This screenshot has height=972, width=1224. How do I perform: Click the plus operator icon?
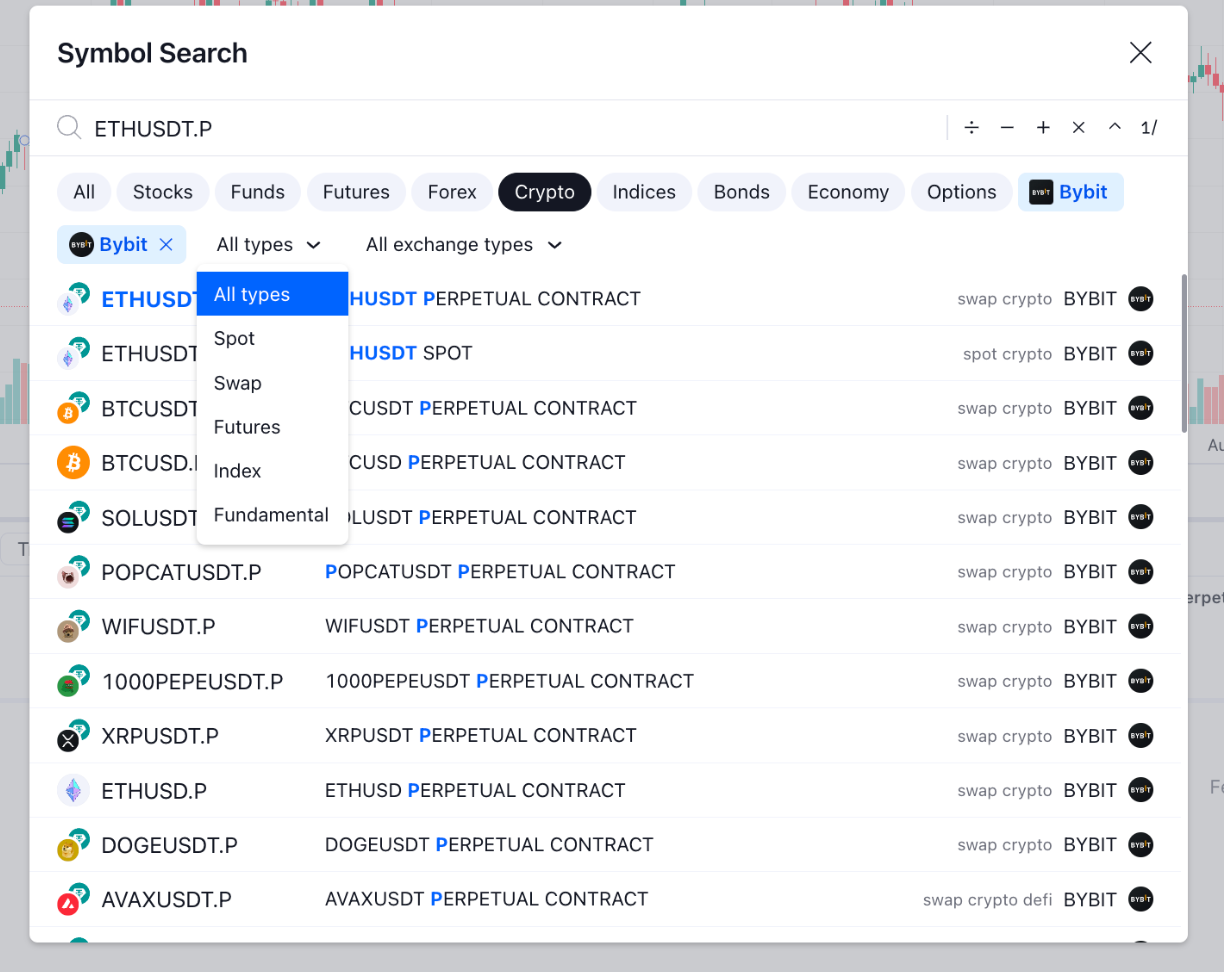point(1043,128)
